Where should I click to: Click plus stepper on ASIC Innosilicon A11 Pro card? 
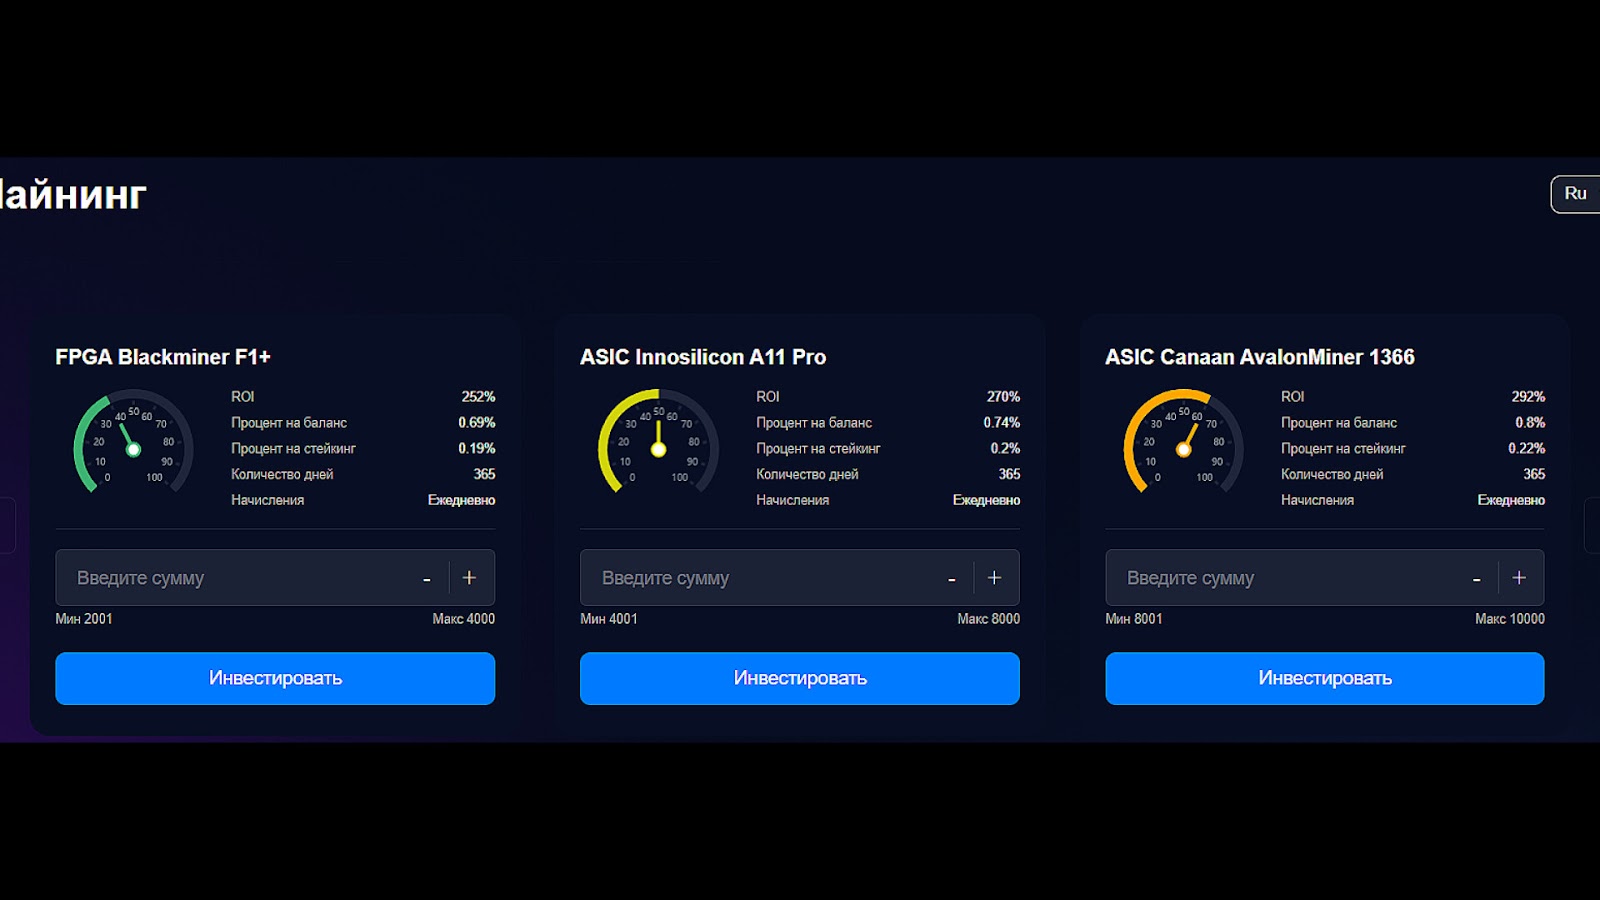[994, 577]
